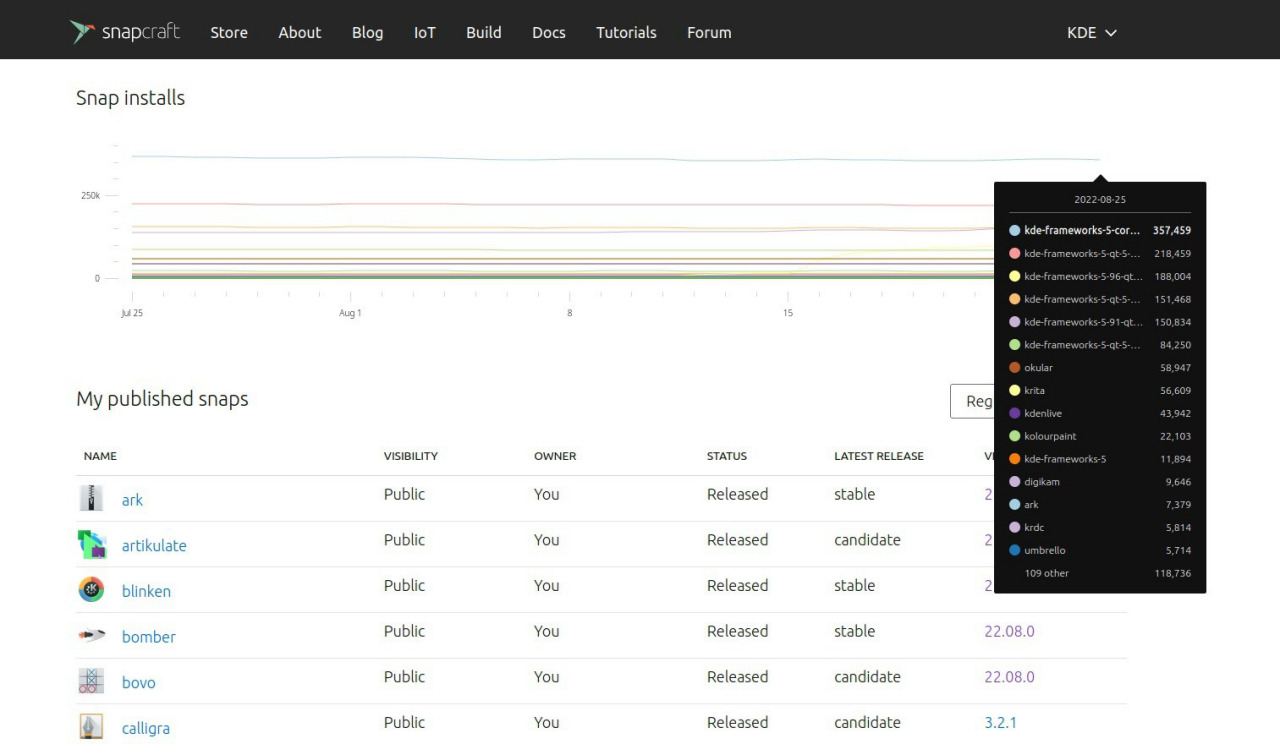Image resolution: width=1280 pixels, height=744 pixels.
Task: Click the kdenlive purple legend dot
Action: [x=1015, y=413]
